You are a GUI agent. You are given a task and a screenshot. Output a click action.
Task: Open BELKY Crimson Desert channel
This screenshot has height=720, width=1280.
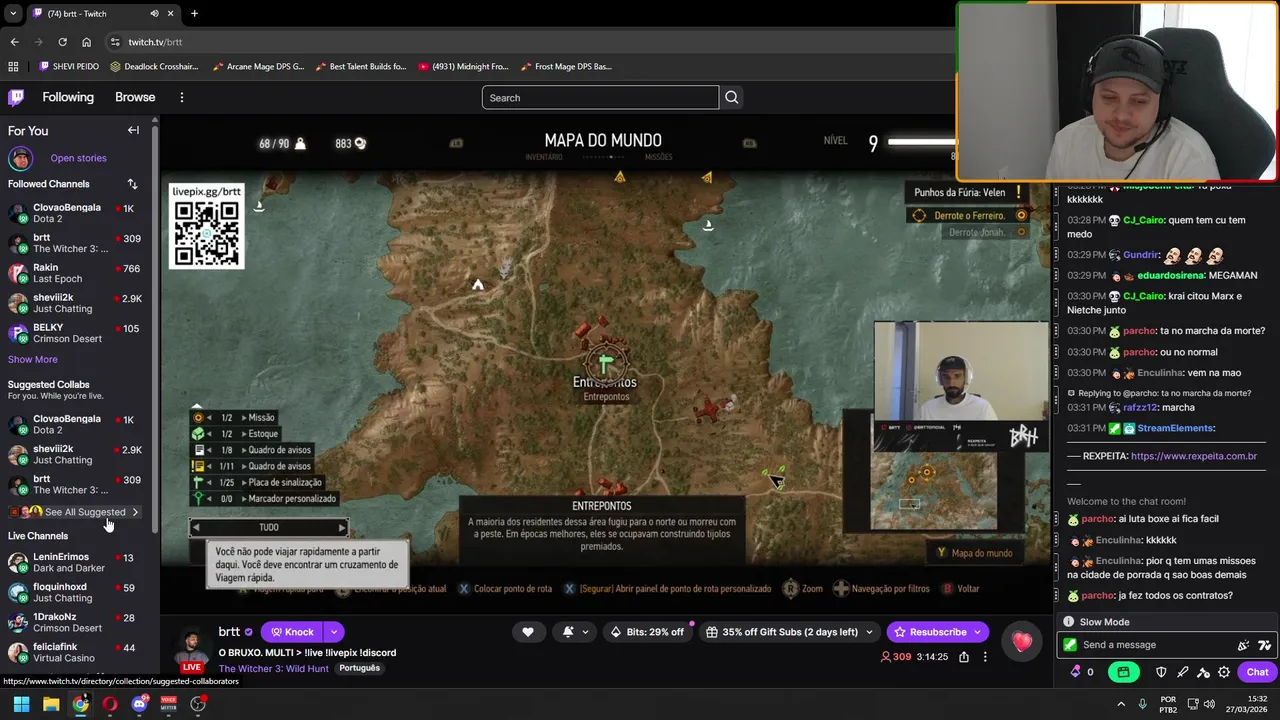[75, 333]
